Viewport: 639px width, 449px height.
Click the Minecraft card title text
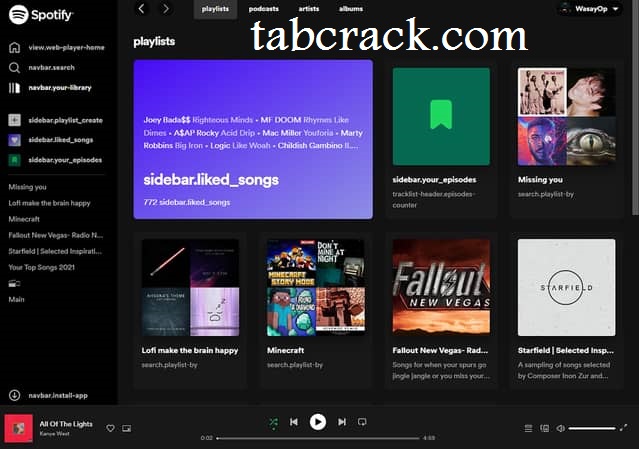(286, 350)
